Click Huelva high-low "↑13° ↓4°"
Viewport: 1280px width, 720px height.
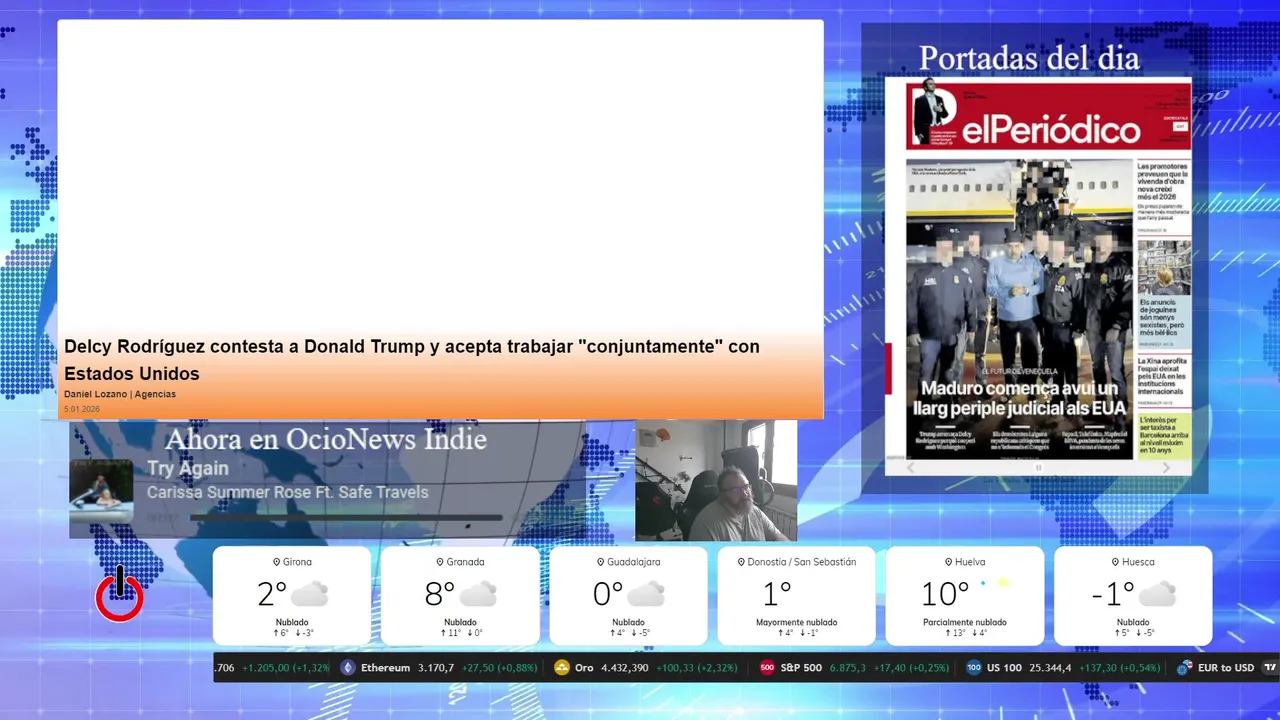click(965, 633)
